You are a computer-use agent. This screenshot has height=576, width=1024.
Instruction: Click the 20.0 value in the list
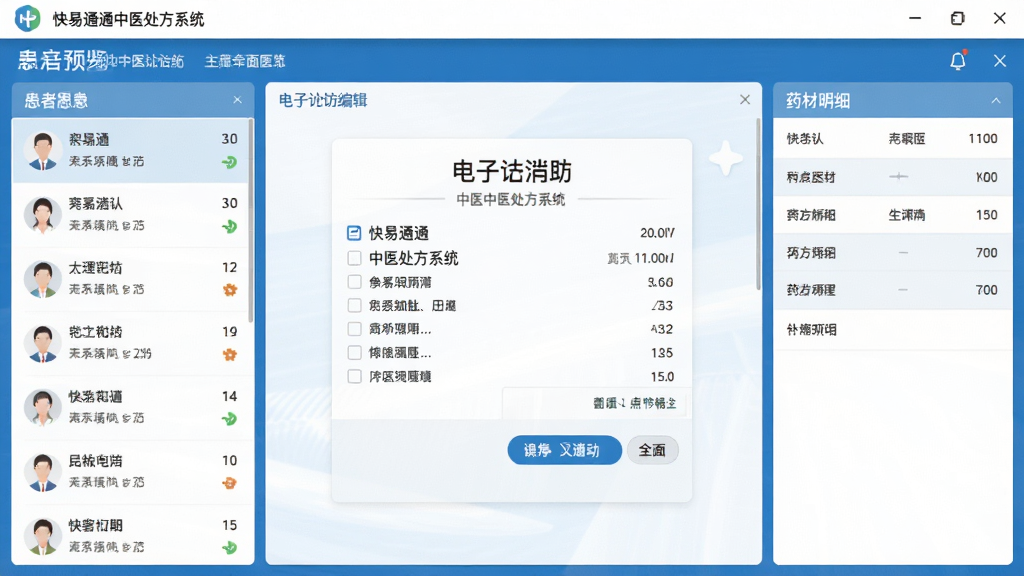pyautogui.click(x=657, y=233)
